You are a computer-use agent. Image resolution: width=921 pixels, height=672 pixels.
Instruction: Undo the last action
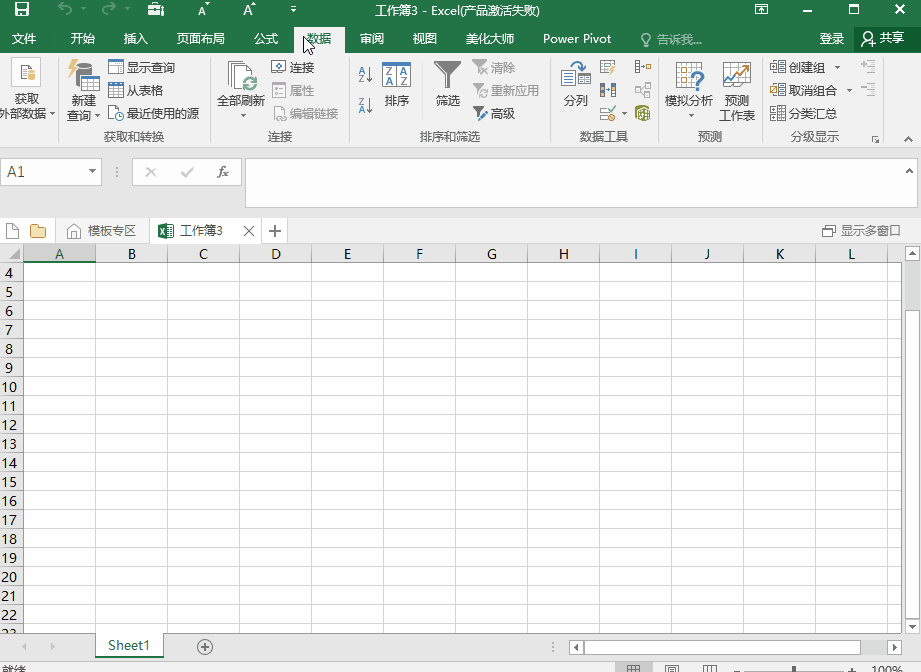65,9
